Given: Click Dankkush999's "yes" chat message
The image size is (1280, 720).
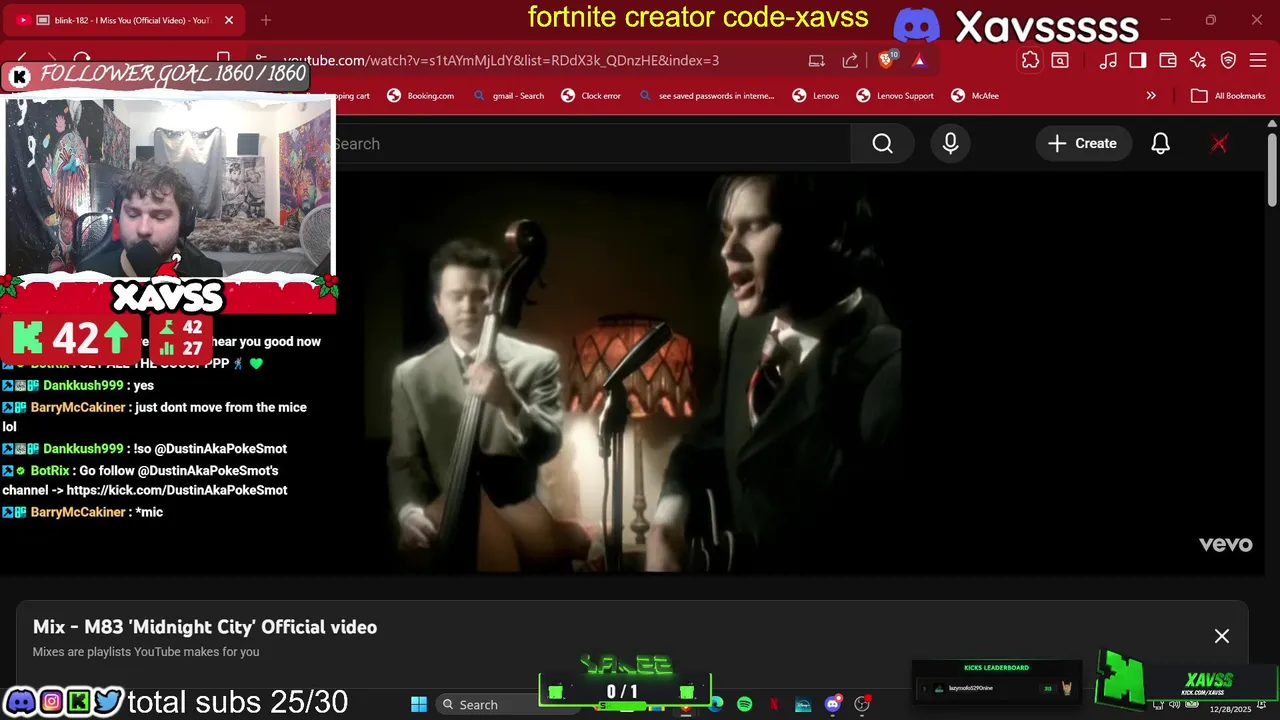Looking at the screenshot, I should tap(144, 385).
